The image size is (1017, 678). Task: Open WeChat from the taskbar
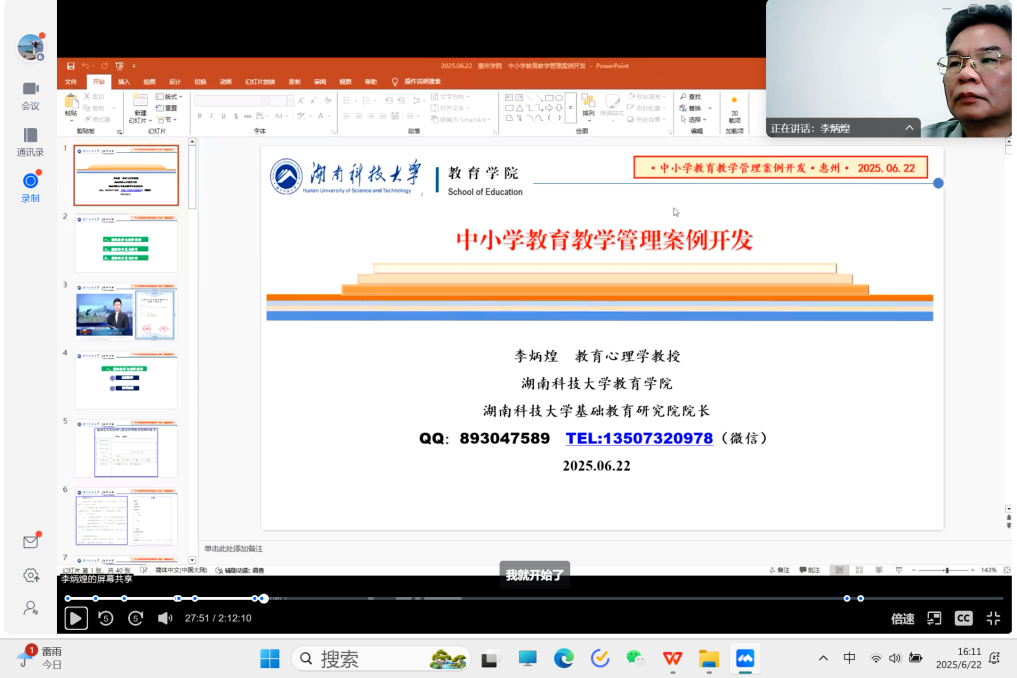tap(634, 658)
